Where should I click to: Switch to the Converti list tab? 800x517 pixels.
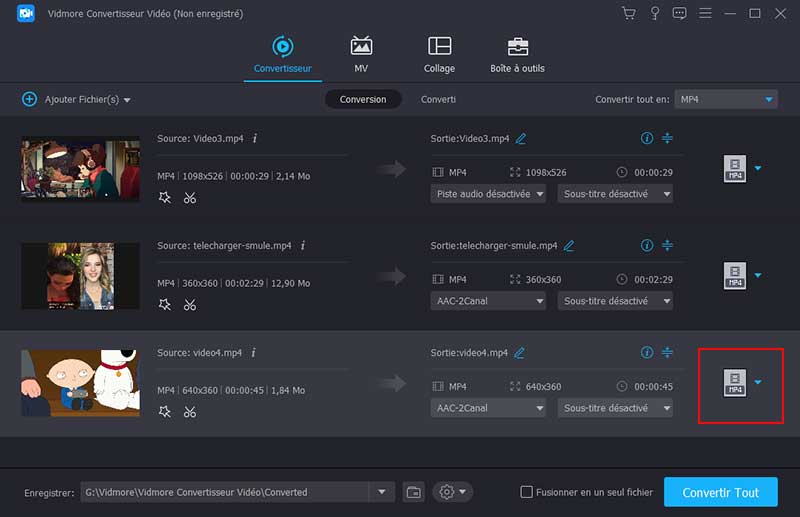click(x=438, y=99)
